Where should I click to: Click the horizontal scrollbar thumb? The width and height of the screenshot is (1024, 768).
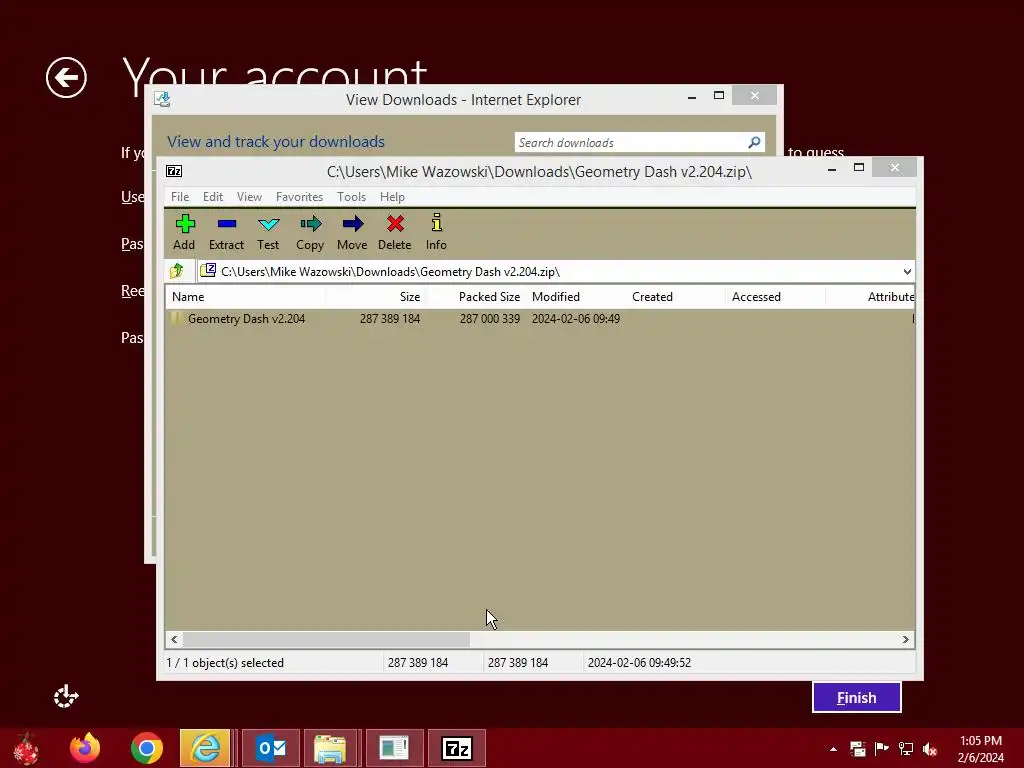click(327, 639)
